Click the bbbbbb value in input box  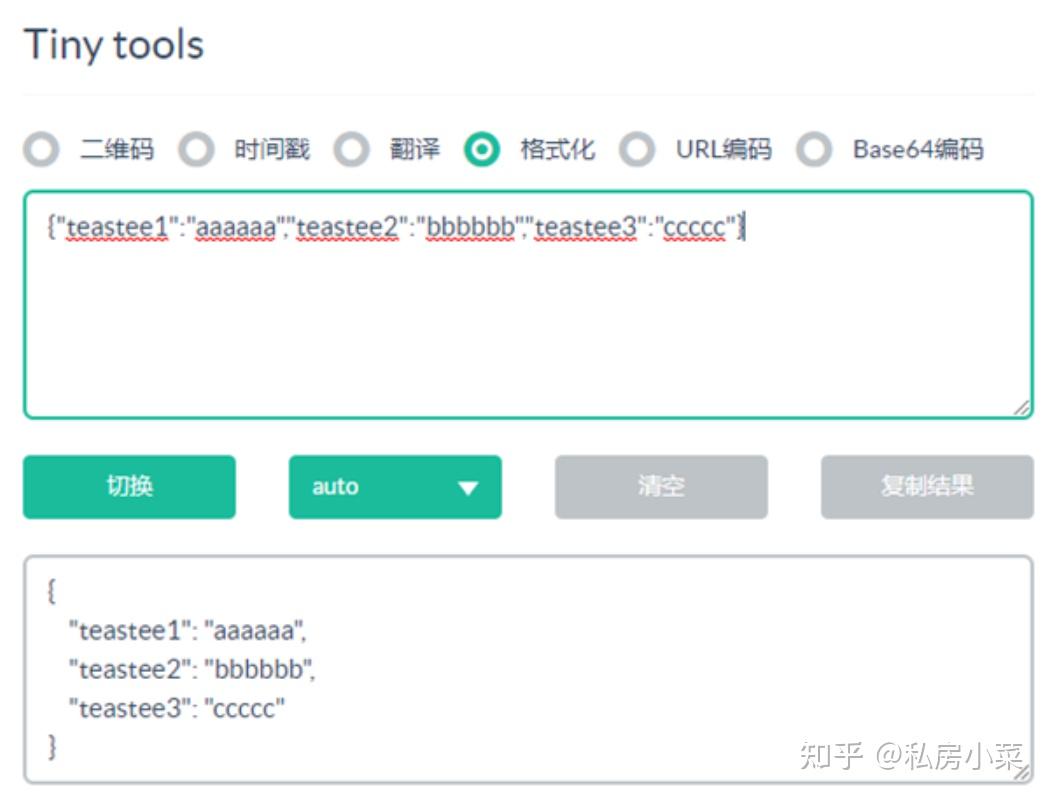coord(468,229)
